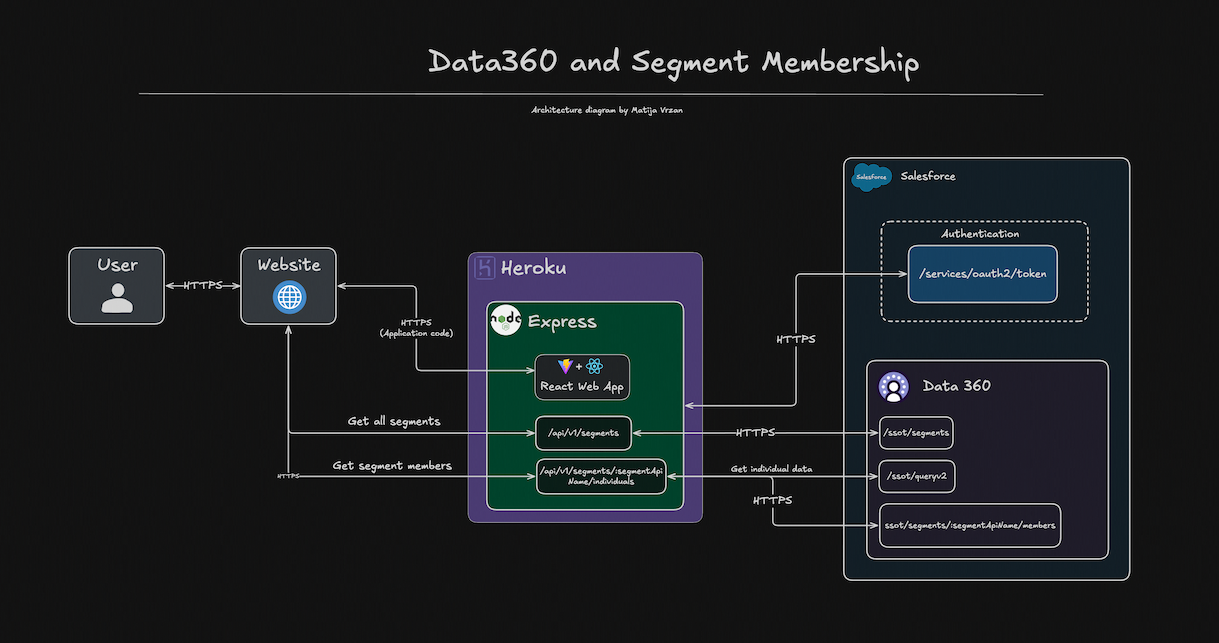
Task: Click the Get individual data label
Action: (x=771, y=468)
